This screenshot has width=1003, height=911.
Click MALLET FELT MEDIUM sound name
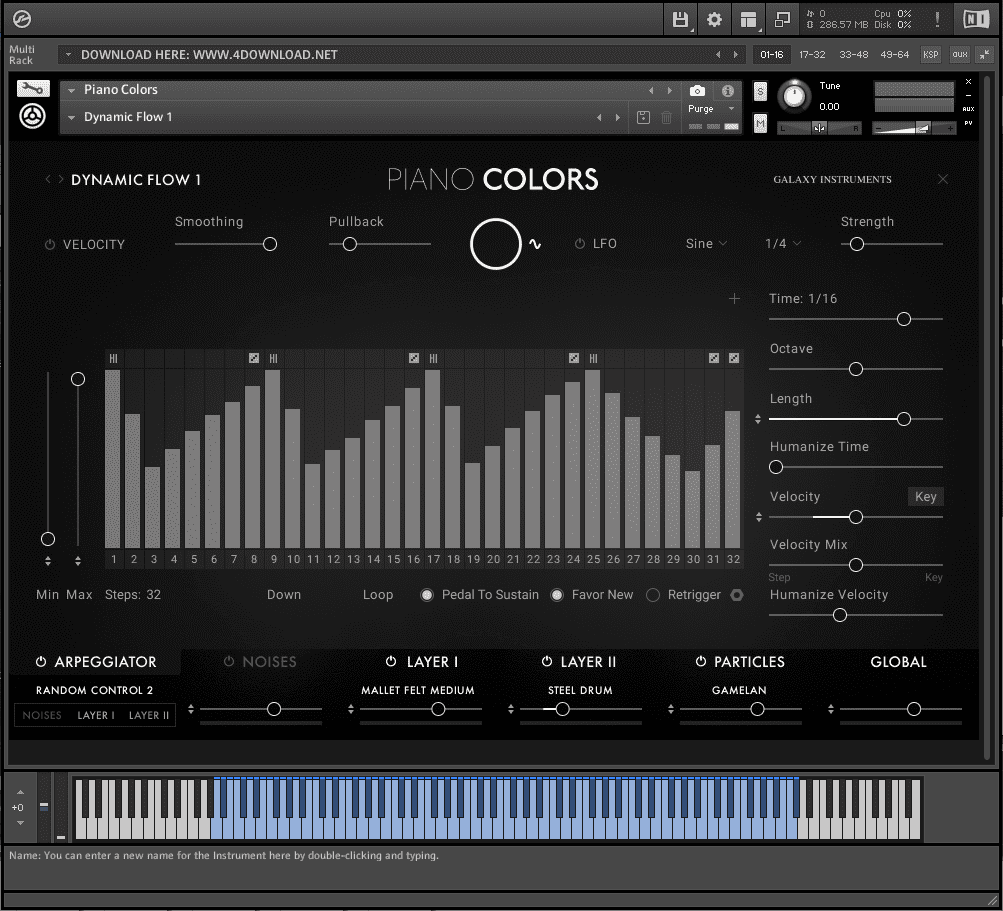pos(418,690)
